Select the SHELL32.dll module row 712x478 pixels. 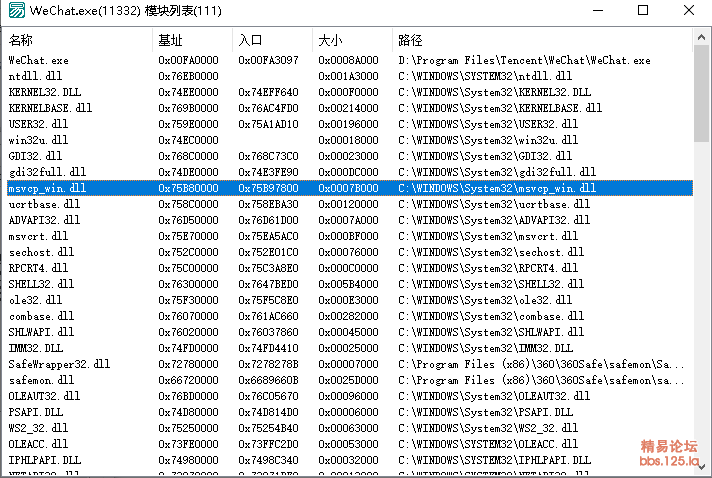pyautogui.click(x=350, y=284)
